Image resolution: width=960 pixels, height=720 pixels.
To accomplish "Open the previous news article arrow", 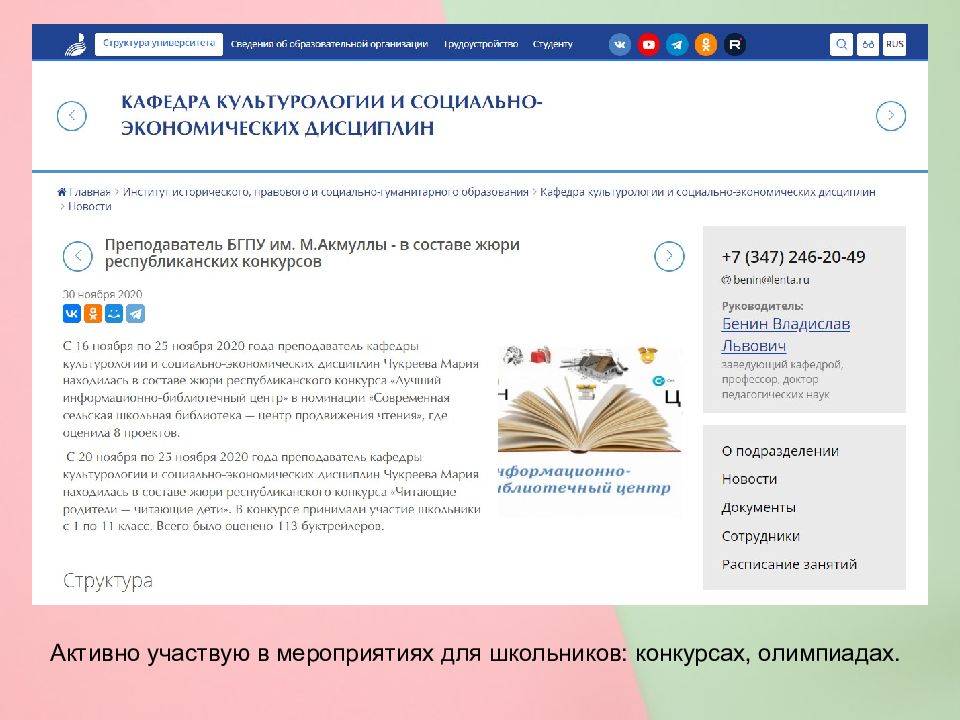I will 78,256.
